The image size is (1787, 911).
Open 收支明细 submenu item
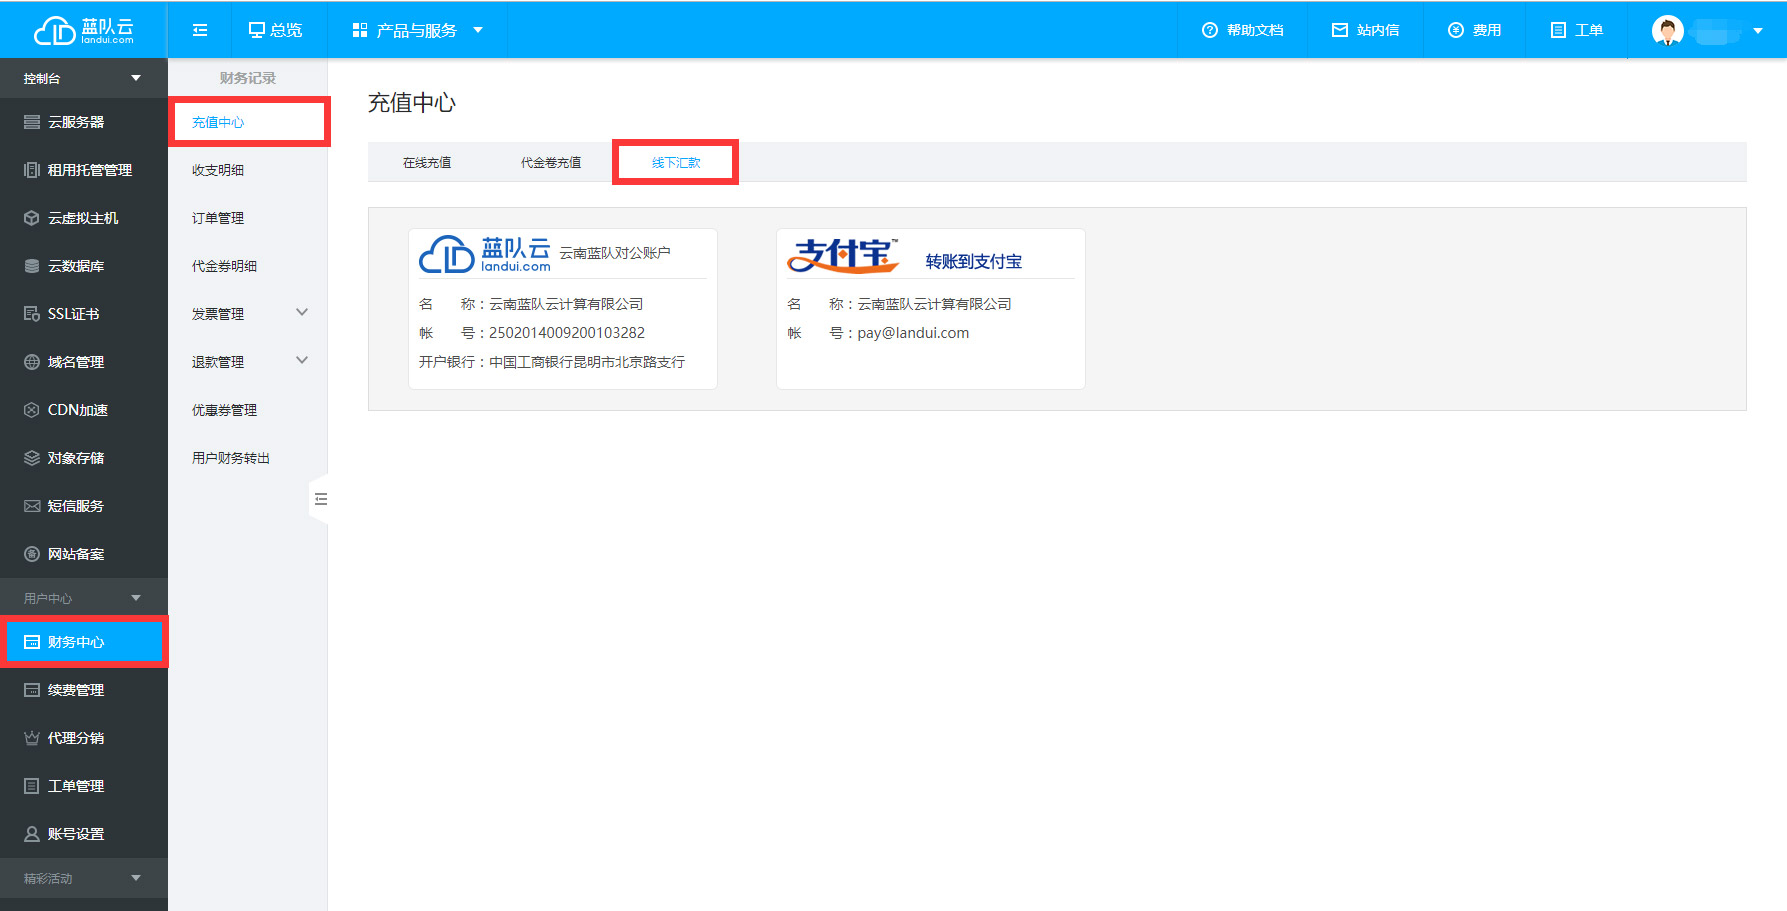pos(218,170)
